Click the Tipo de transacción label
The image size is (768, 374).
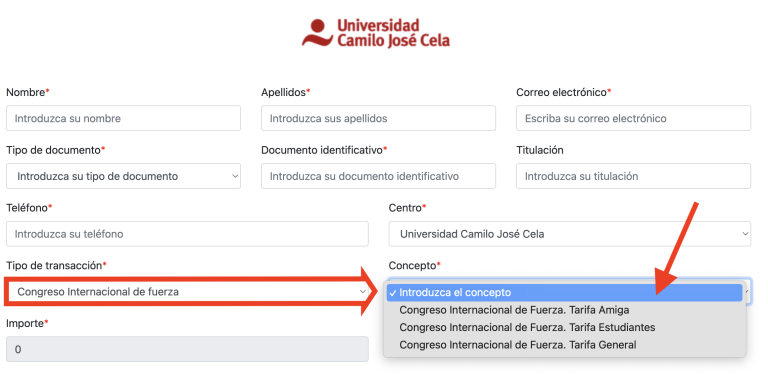click(56, 265)
